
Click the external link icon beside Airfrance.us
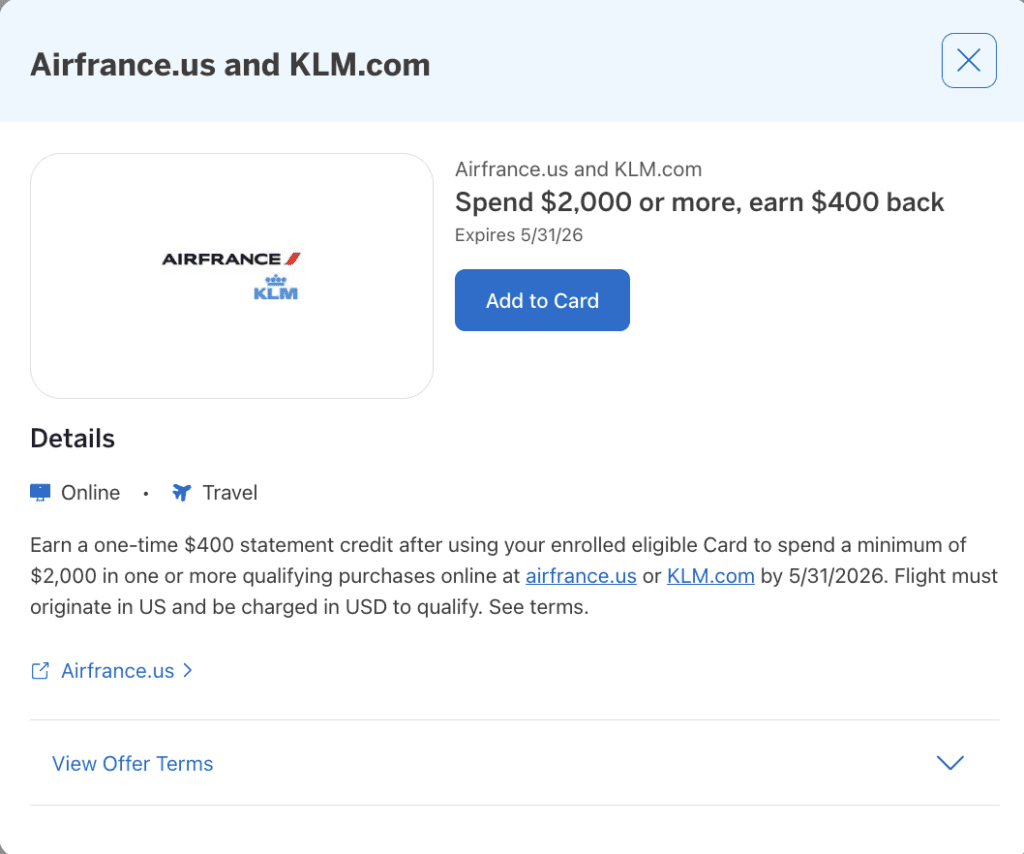click(40, 671)
